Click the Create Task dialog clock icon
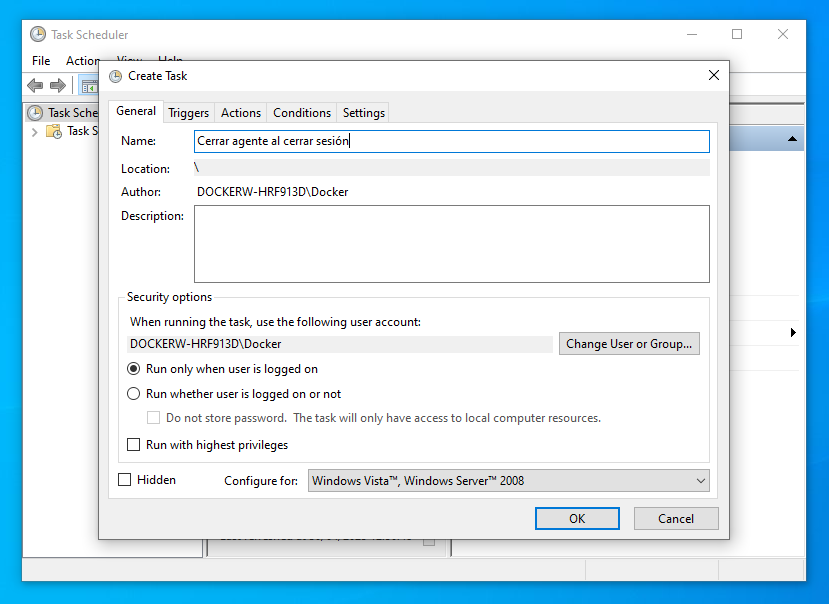829x604 pixels. (x=116, y=76)
